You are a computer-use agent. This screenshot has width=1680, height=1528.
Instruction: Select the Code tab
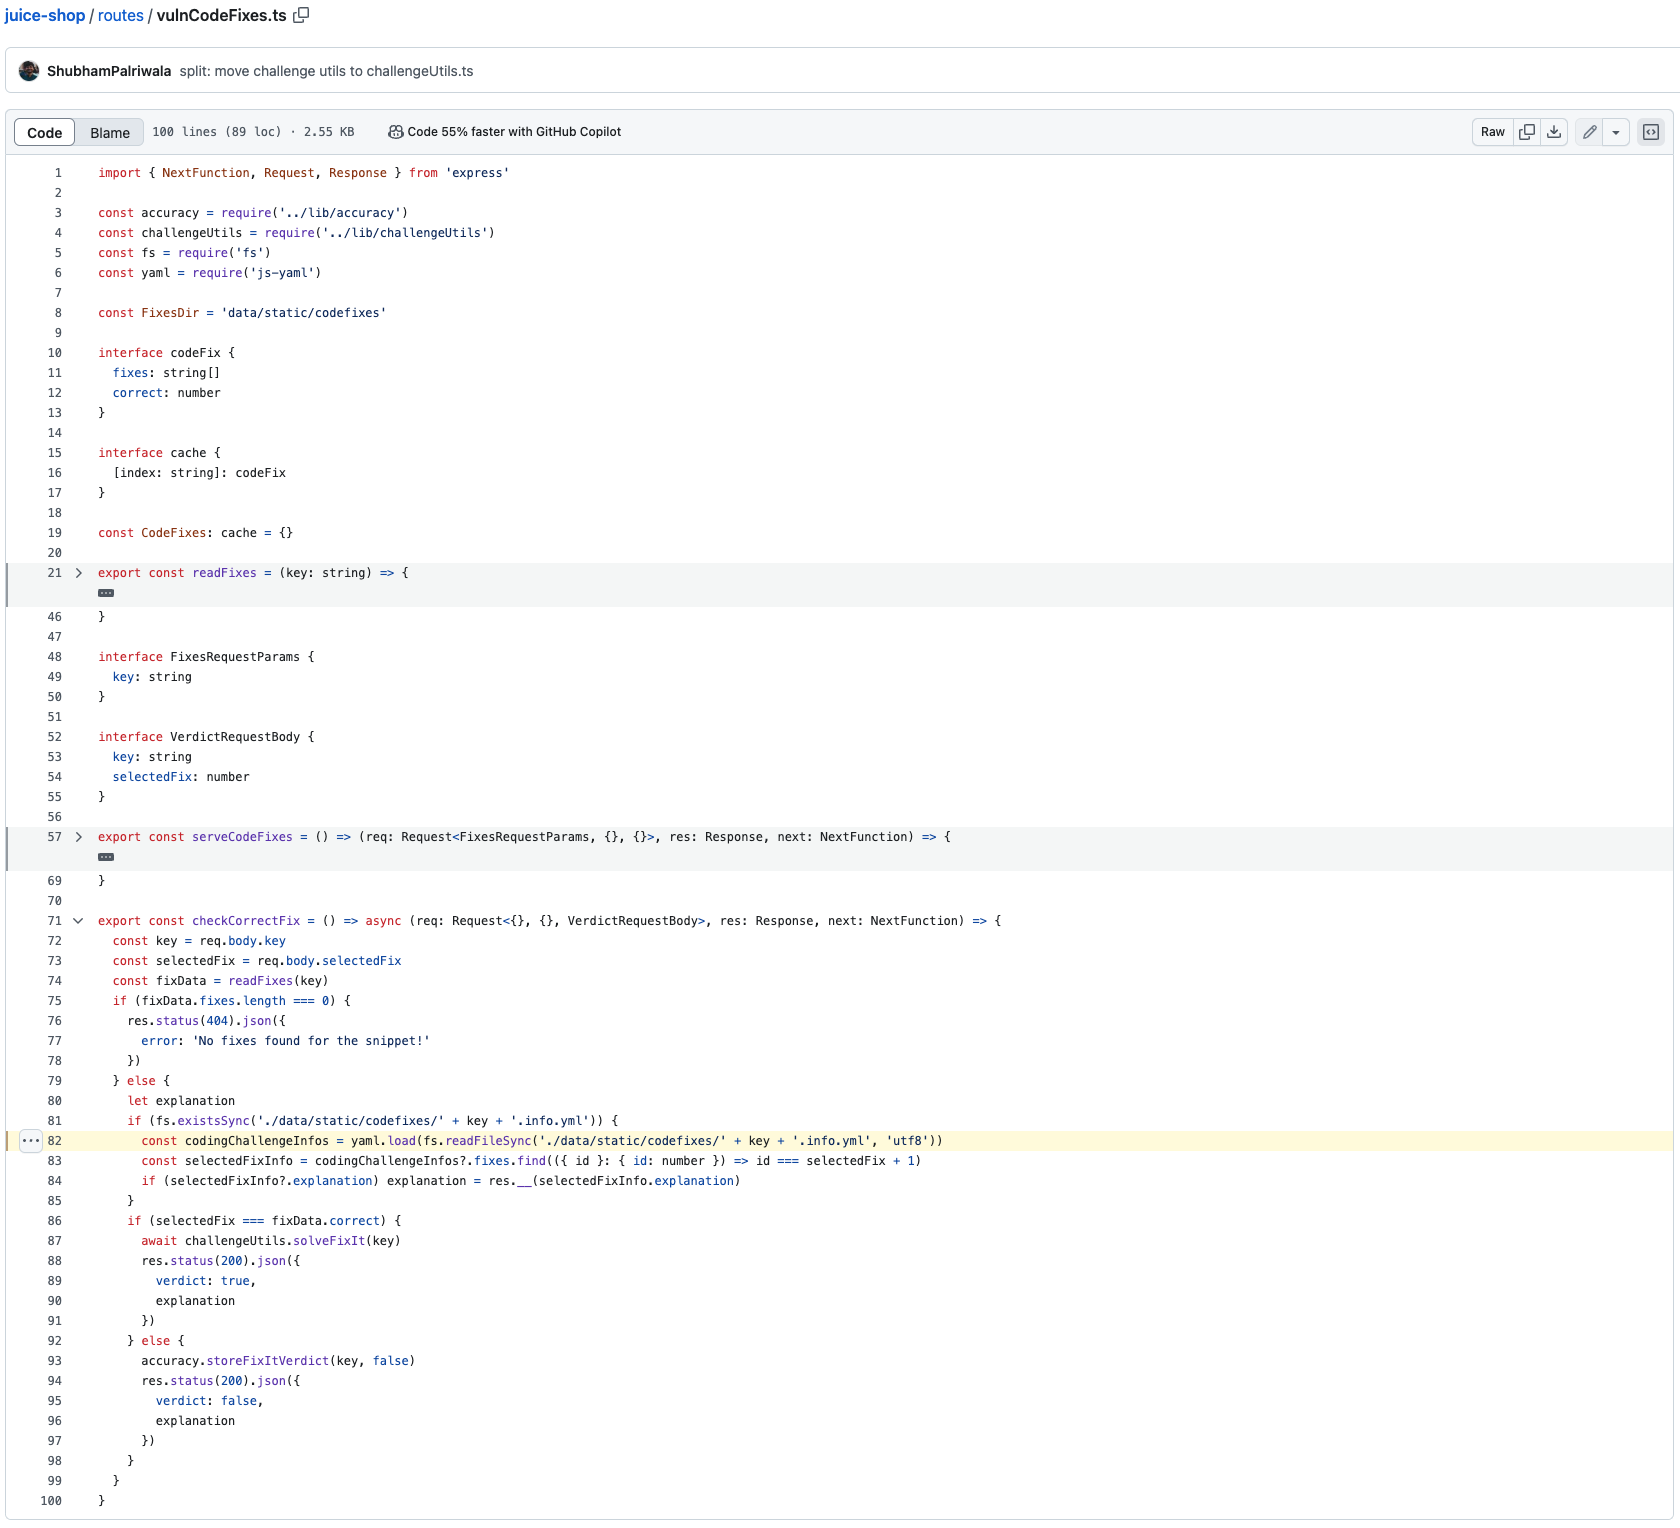(x=44, y=131)
